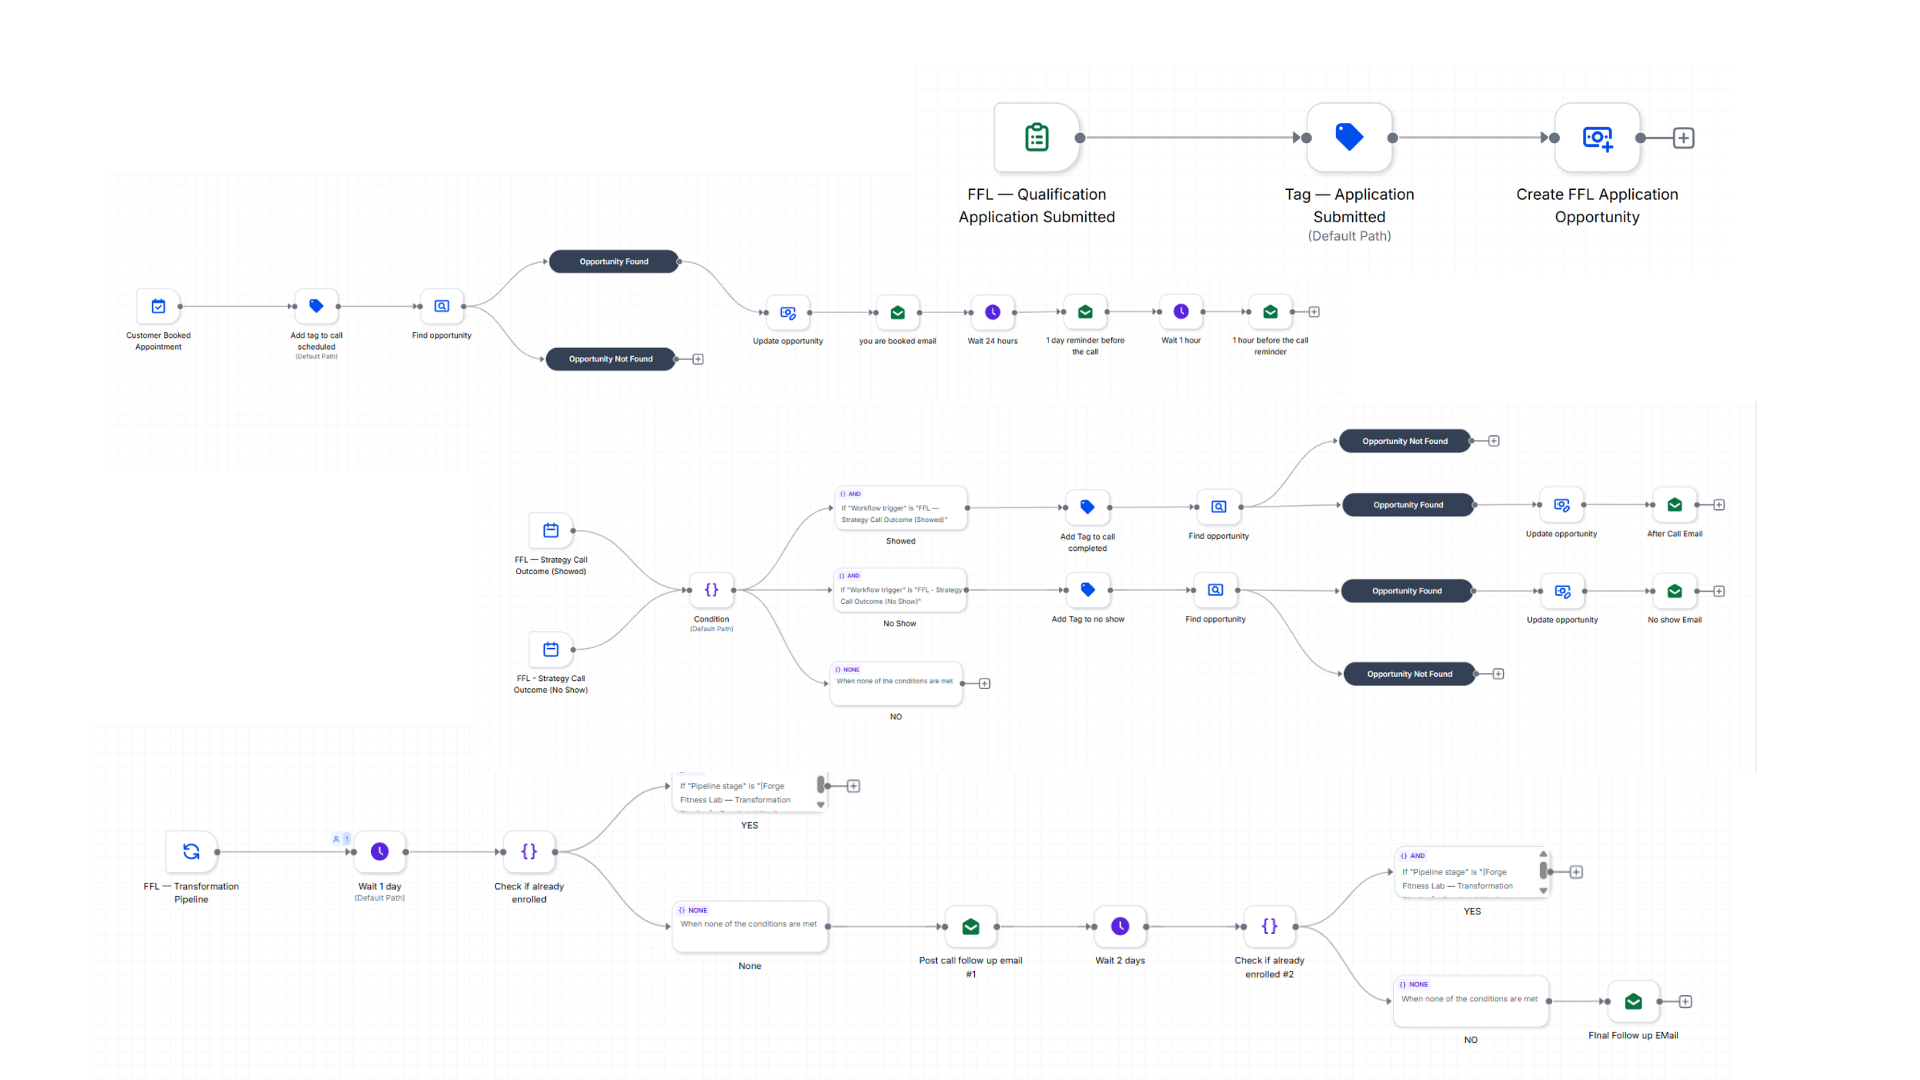Open Update opportunity node before booked email

788,313
